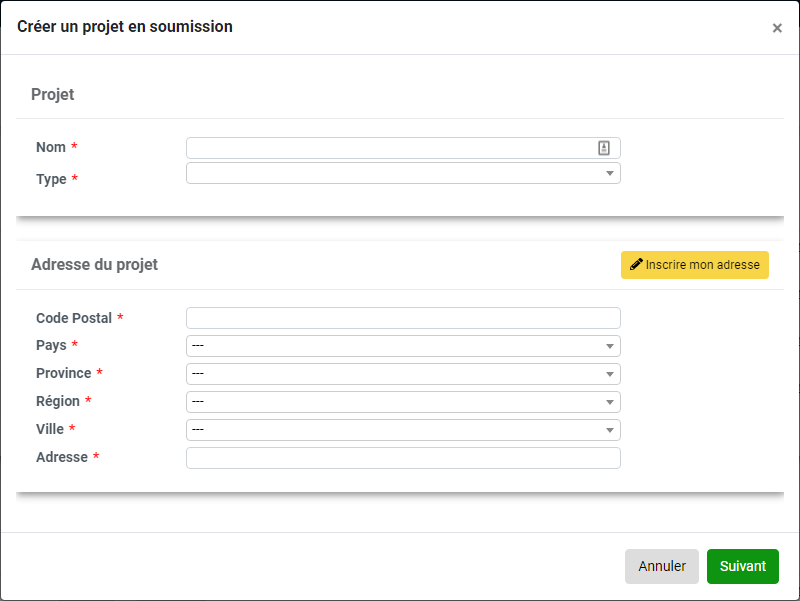Click the Ville field label
This screenshot has height=601, width=800.
point(50,429)
